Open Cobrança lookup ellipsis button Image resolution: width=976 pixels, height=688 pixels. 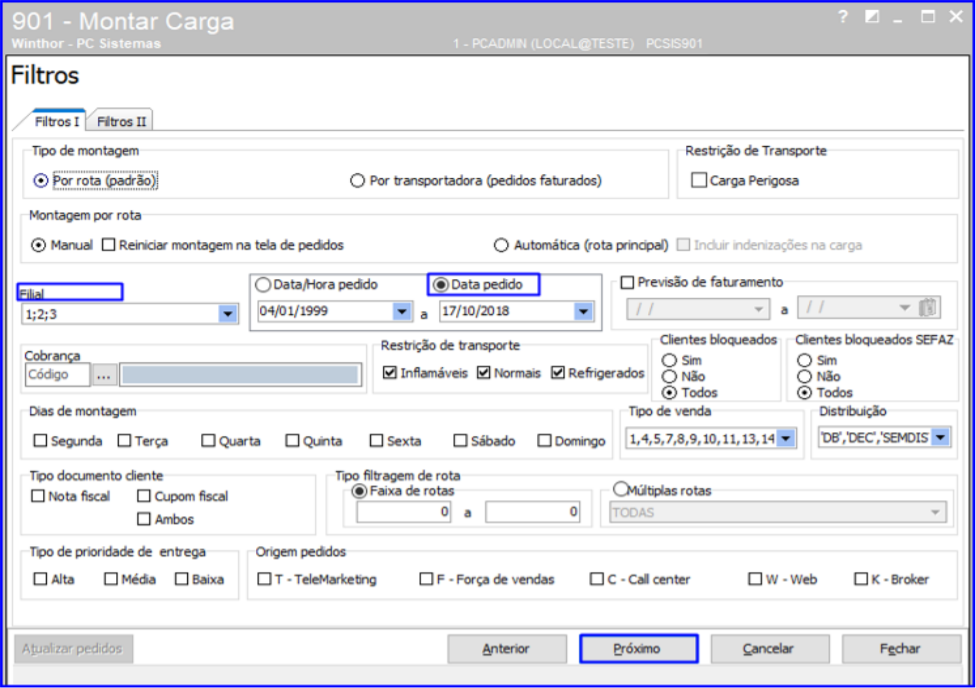point(104,375)
